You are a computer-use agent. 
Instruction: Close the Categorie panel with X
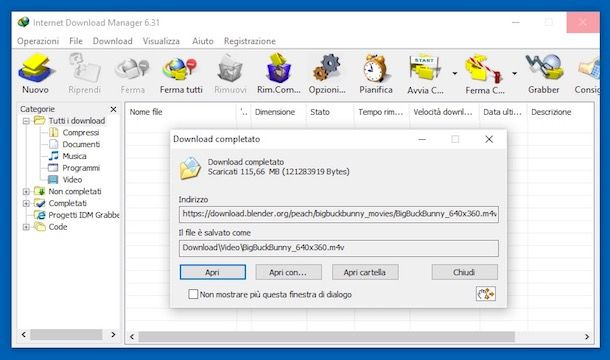(x=113, y=109)
